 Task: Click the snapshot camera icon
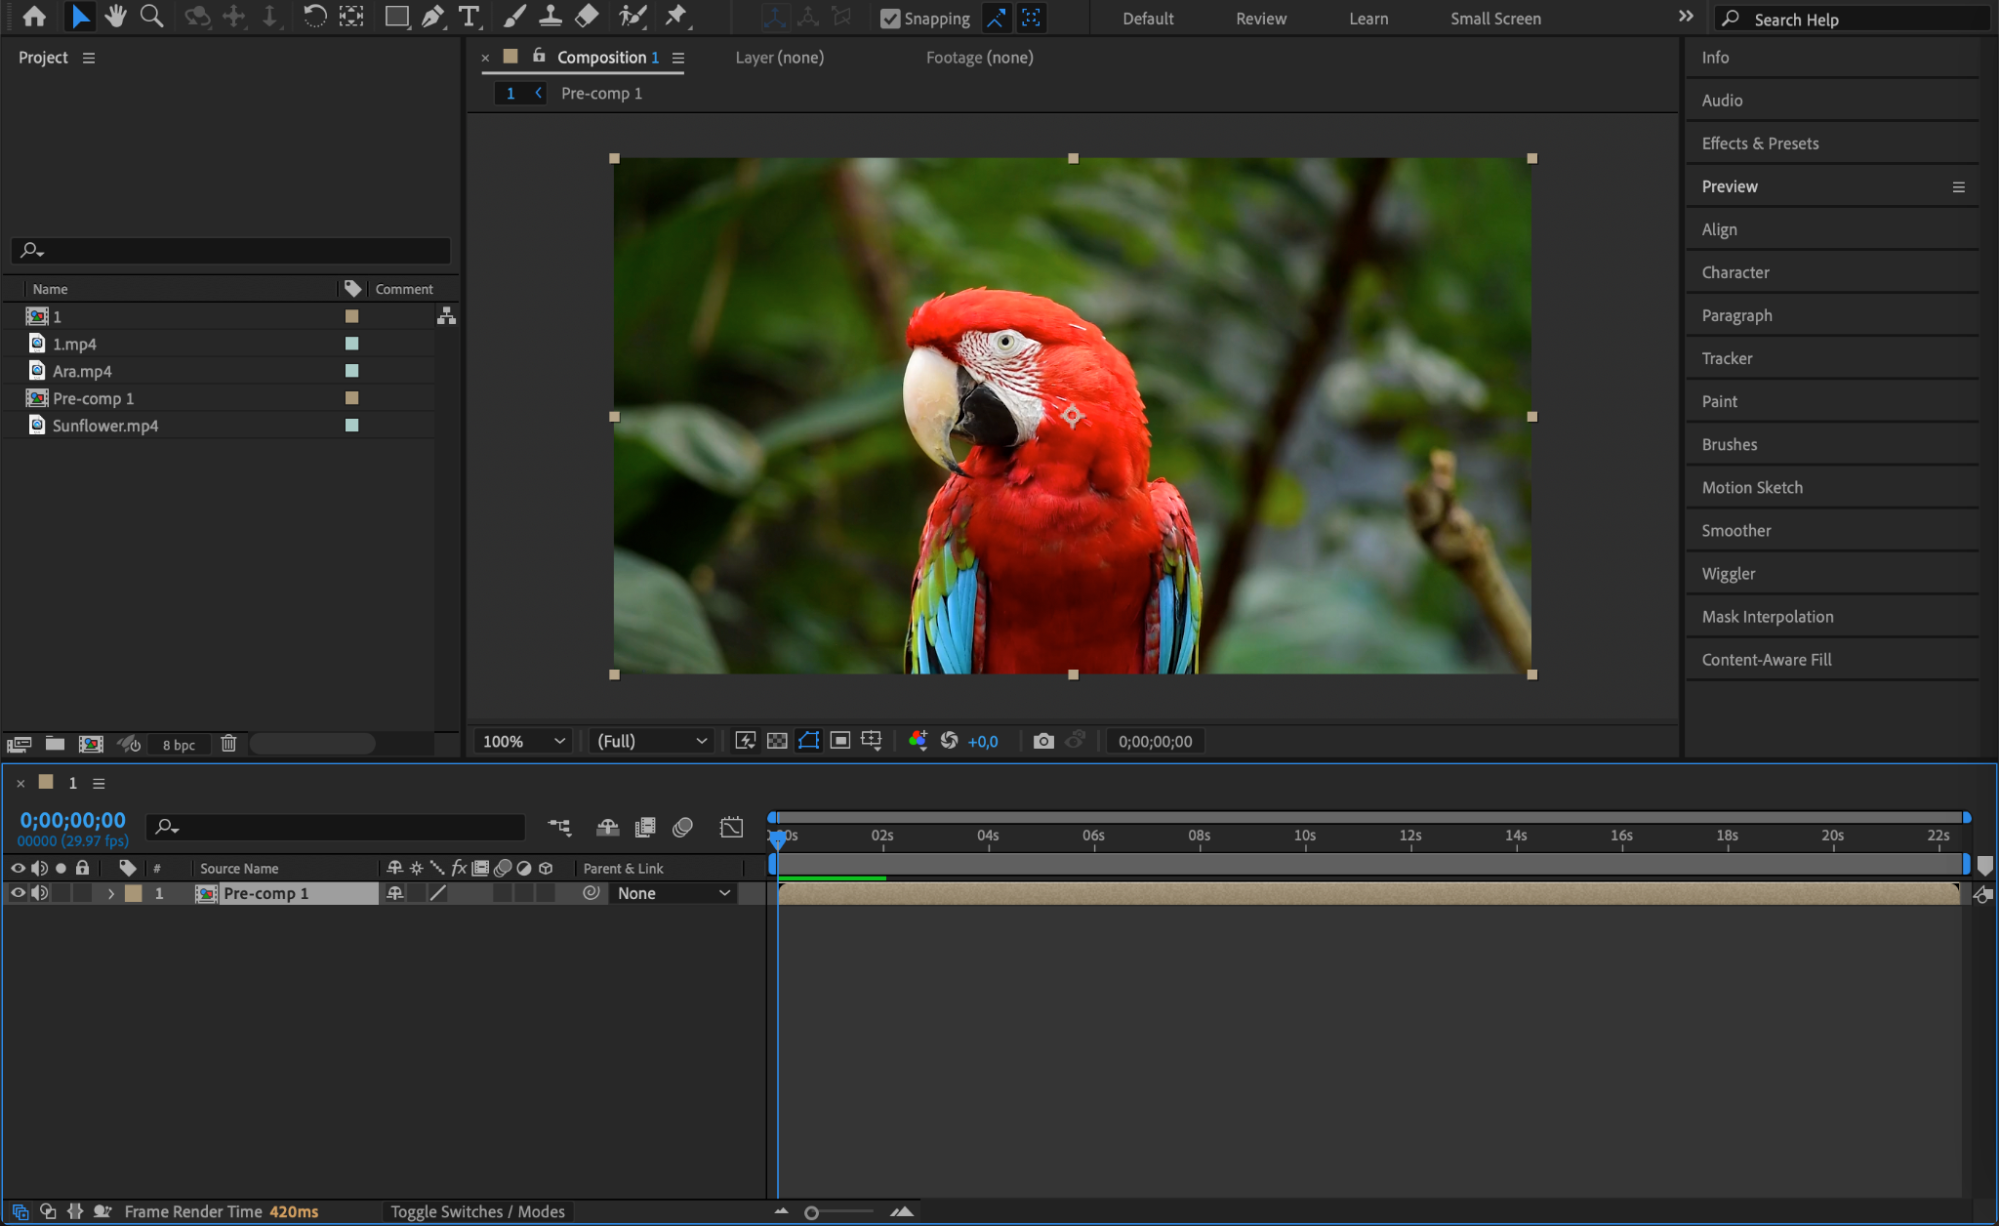coord(1043,741)
